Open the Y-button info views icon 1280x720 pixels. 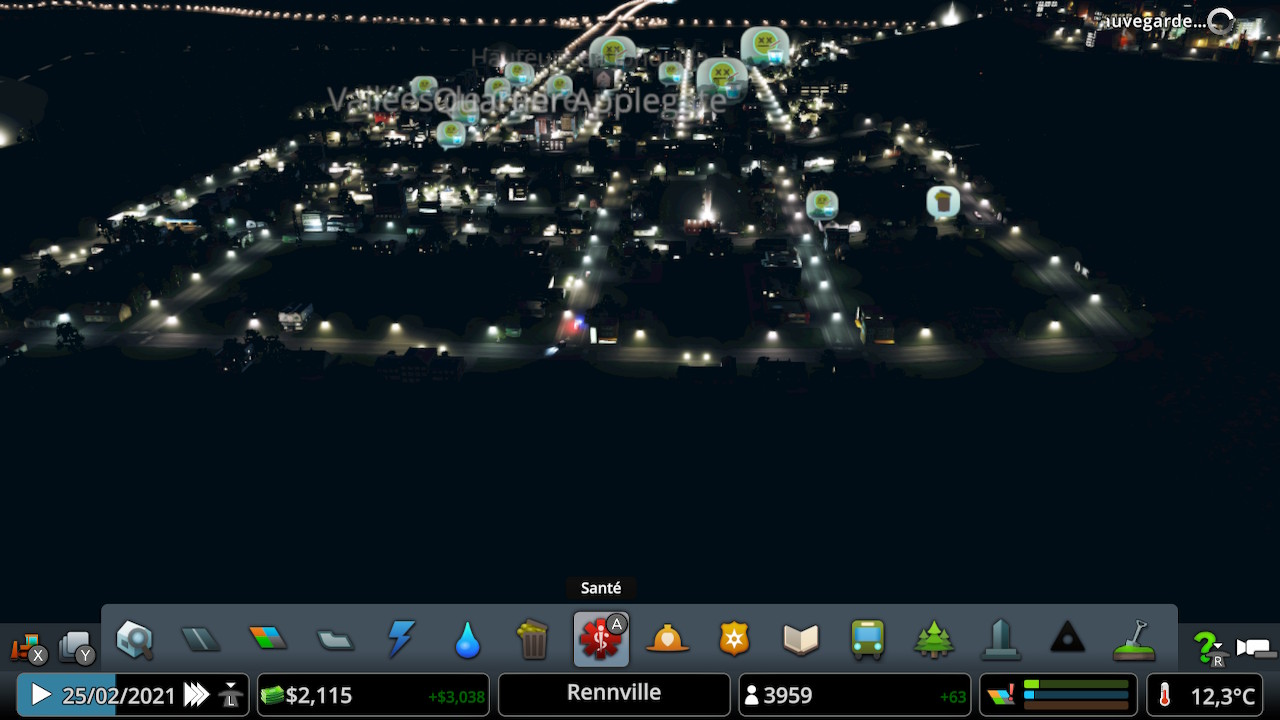(77, 649)
